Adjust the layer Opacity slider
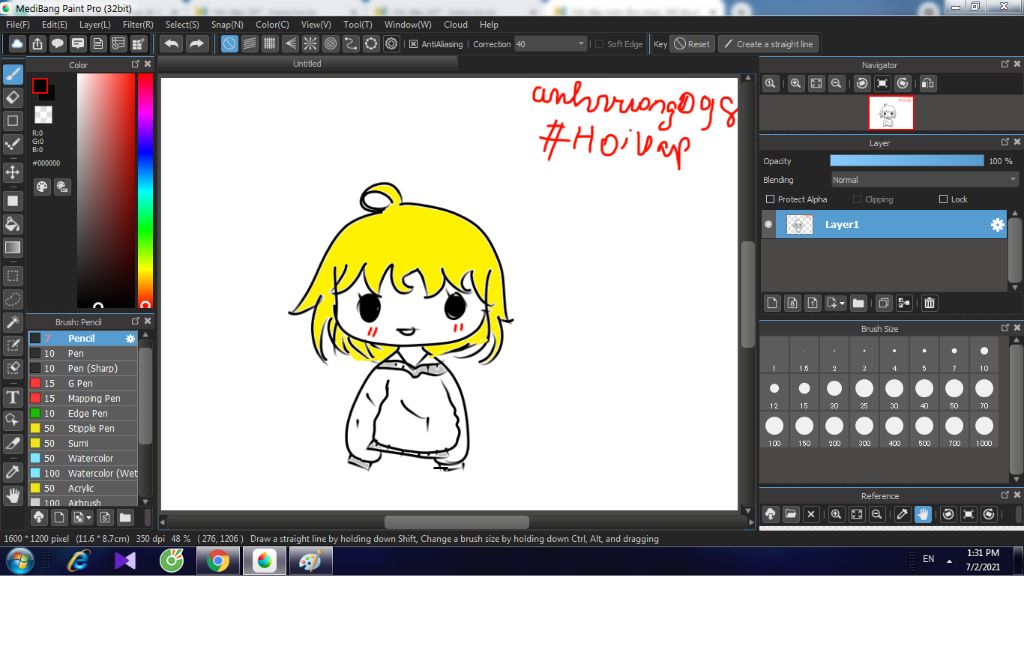Viewport: 1024px width, 661px height. tap(906, 161)
